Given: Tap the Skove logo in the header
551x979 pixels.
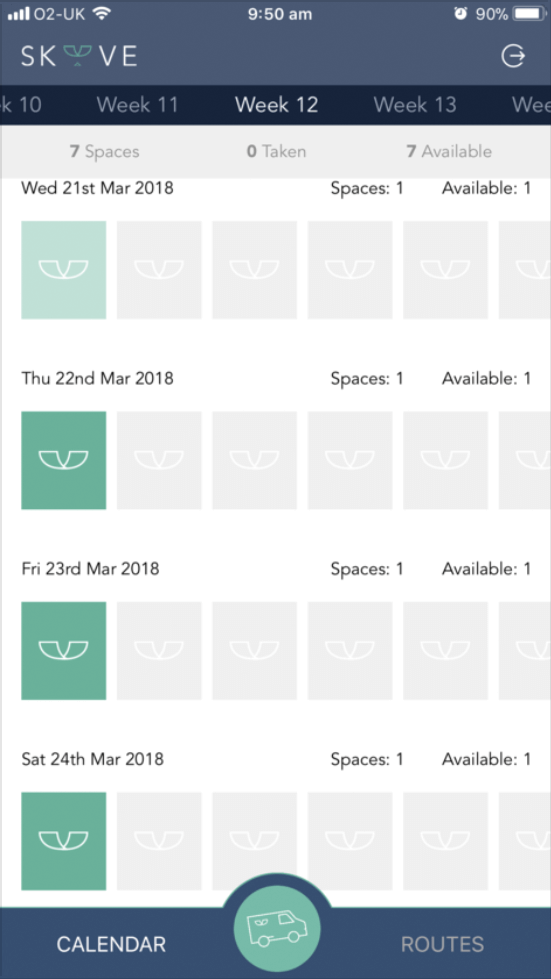Looking at the screenshot, I should [x=79, y=56].
